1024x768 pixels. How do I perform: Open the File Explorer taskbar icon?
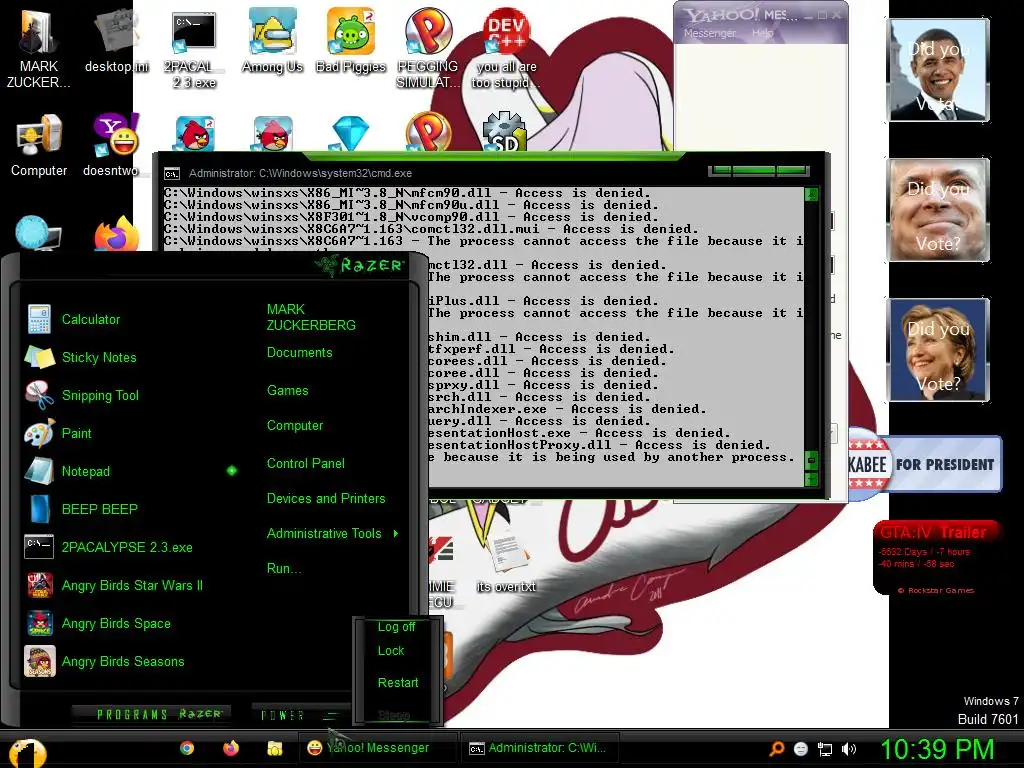(274, 748)
